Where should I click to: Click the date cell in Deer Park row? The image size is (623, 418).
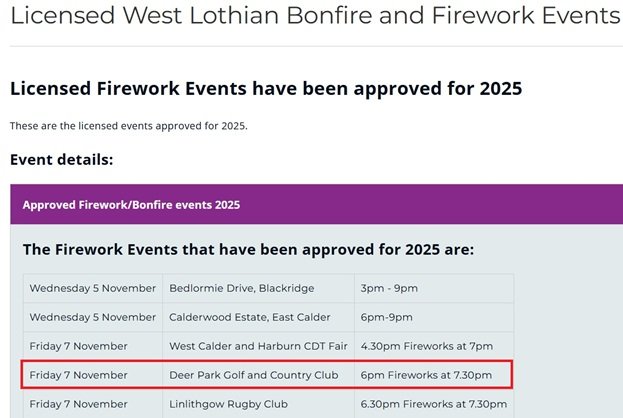coord(79,375)
